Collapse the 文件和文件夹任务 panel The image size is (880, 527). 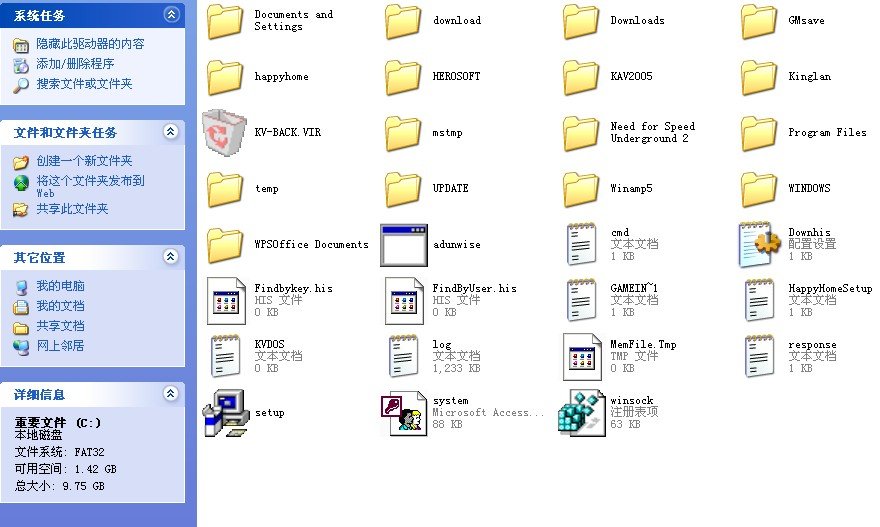[171, 132]
